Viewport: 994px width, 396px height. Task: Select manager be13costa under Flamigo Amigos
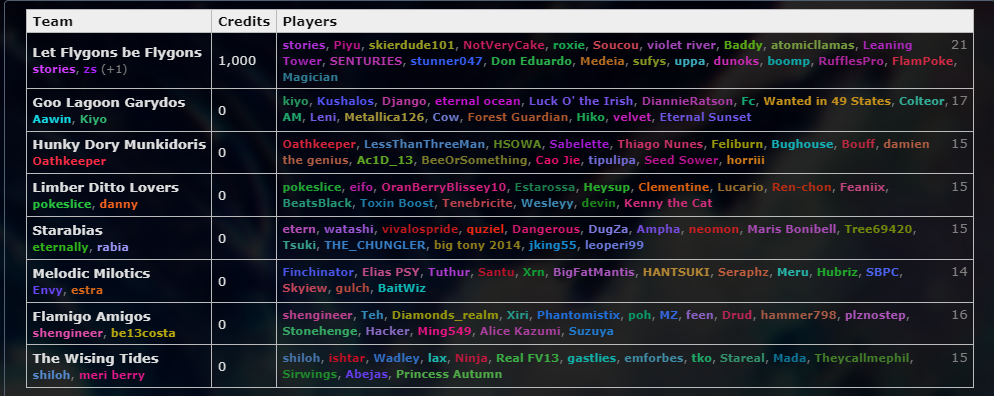143,333
